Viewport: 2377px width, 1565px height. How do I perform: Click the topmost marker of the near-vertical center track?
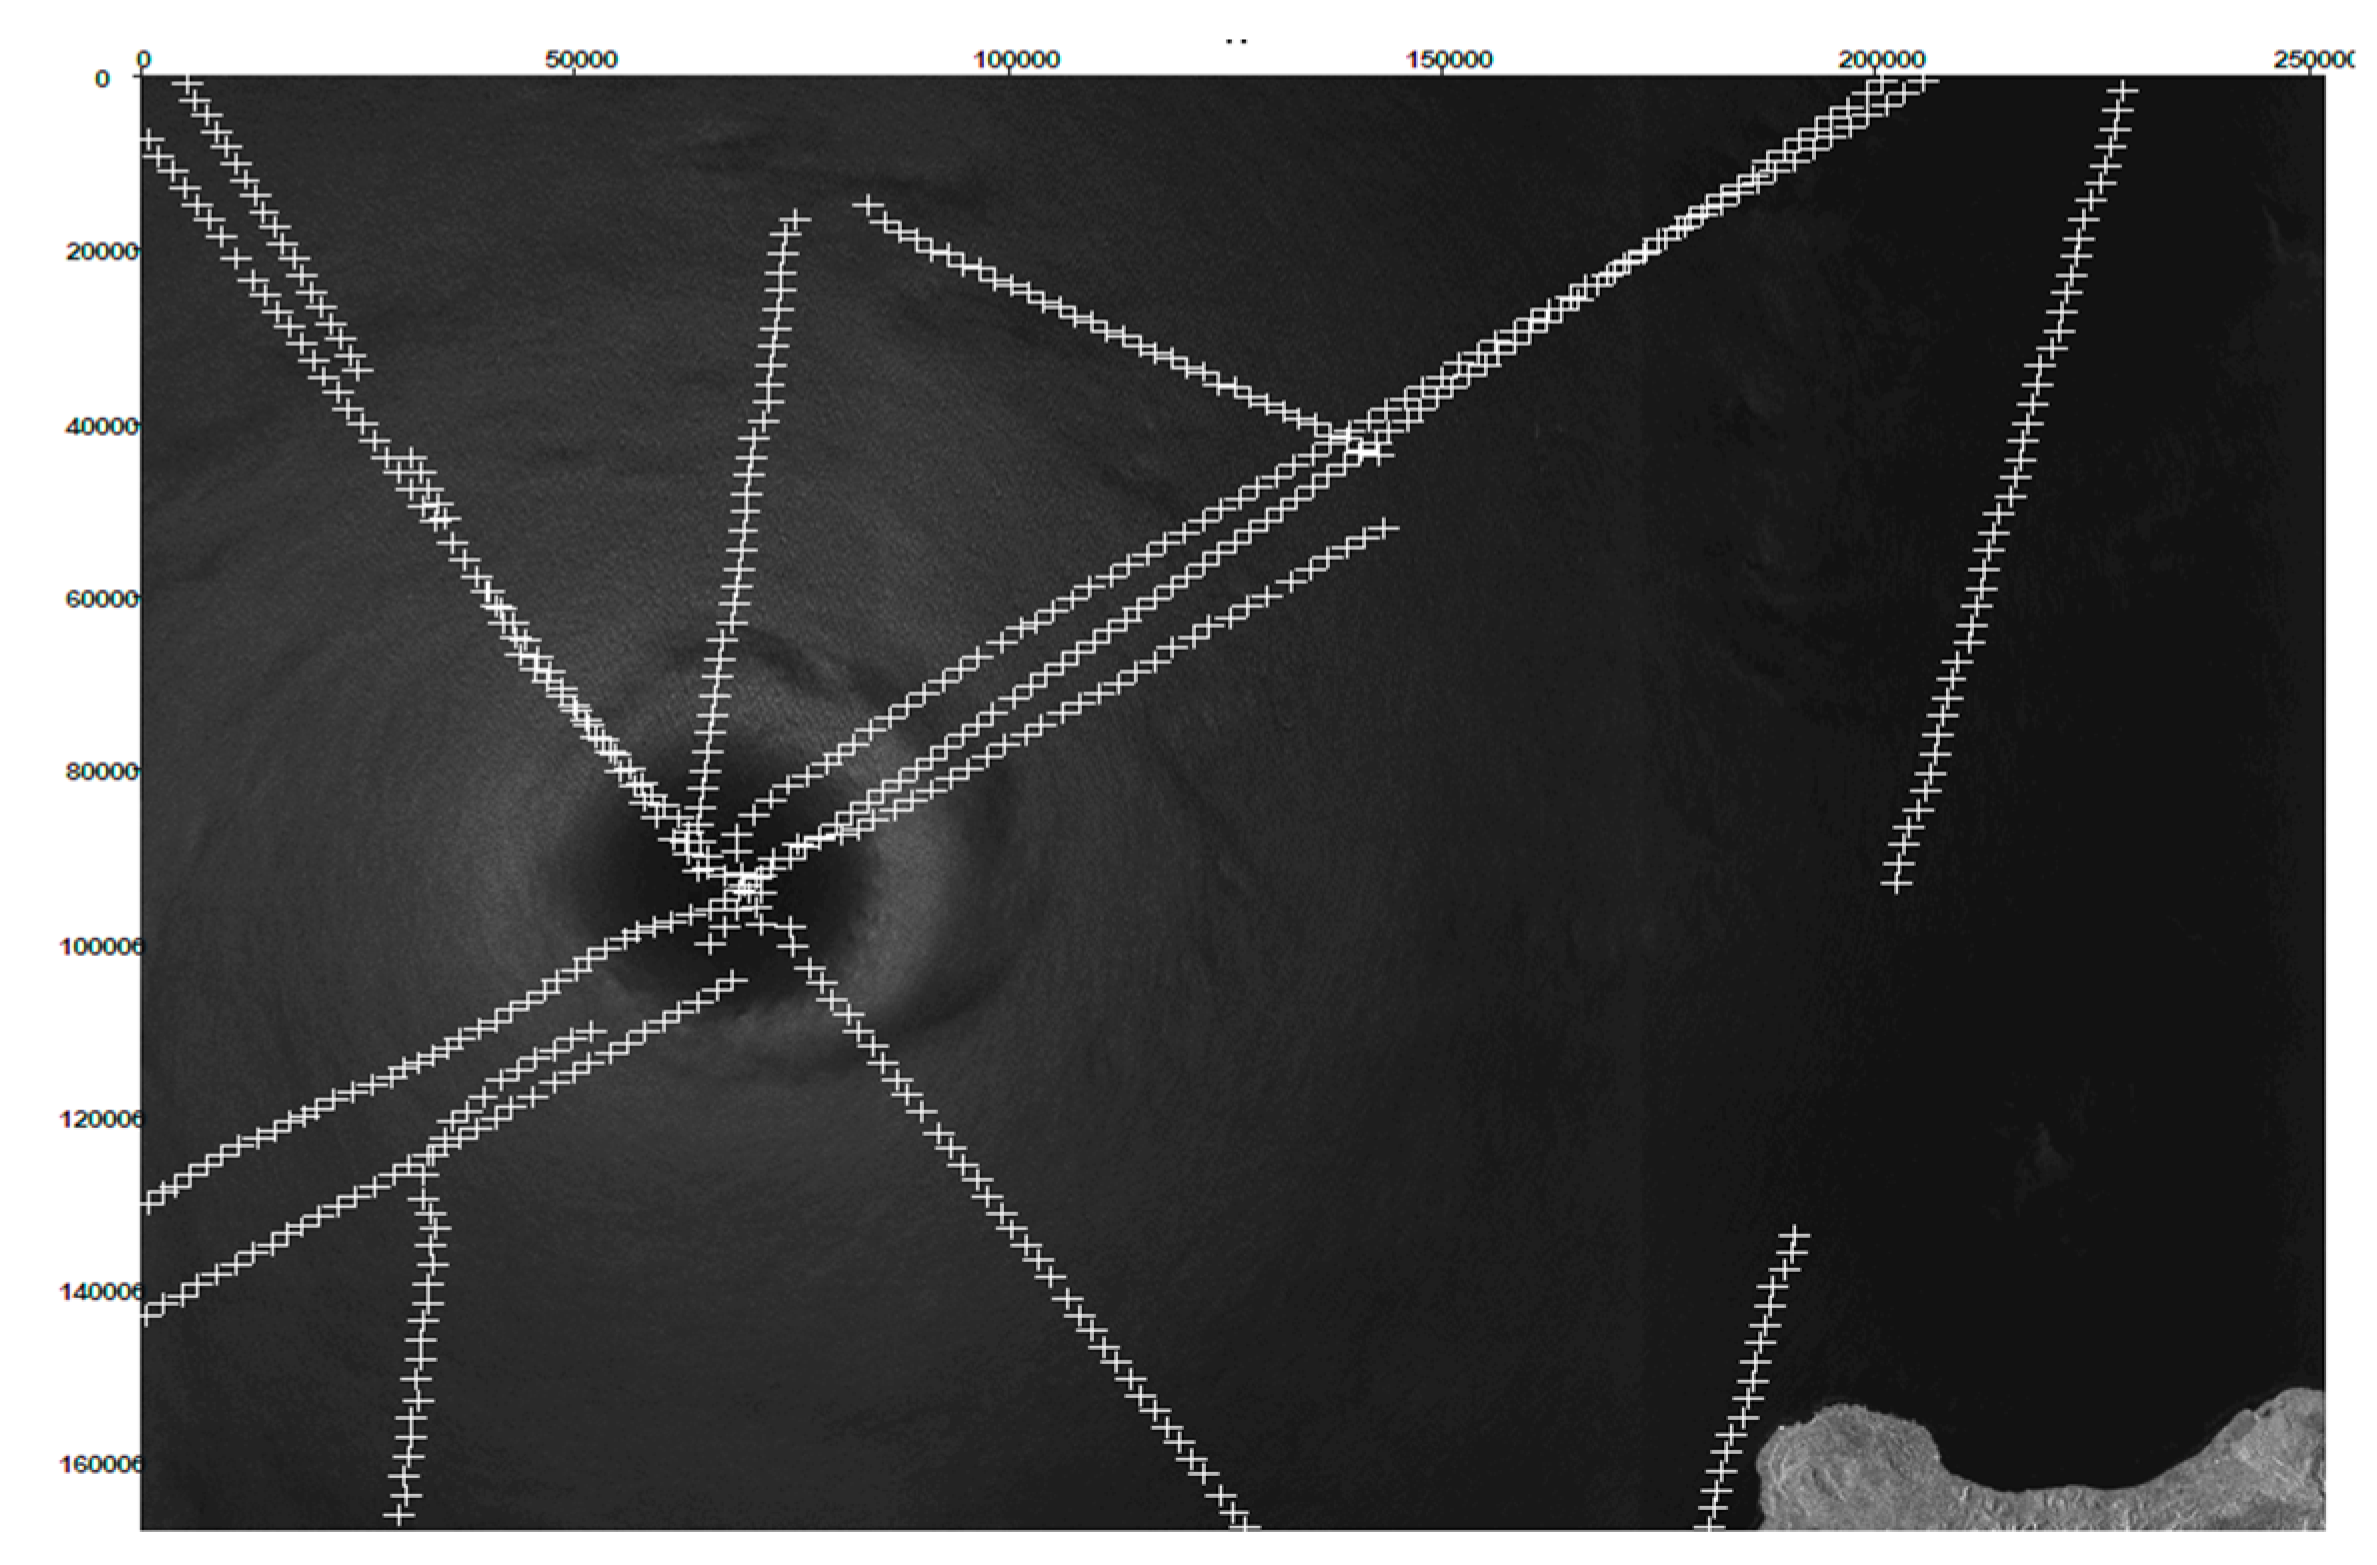click(796, 218)
